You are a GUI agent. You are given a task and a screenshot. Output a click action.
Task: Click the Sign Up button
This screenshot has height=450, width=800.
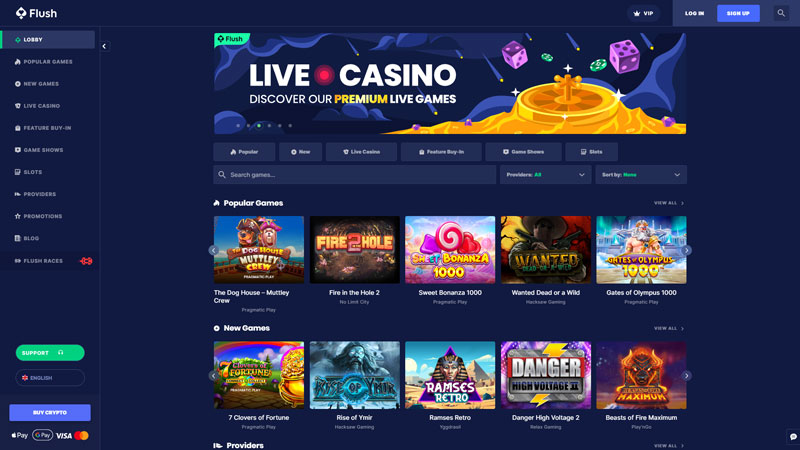click(x=738, y=13)
